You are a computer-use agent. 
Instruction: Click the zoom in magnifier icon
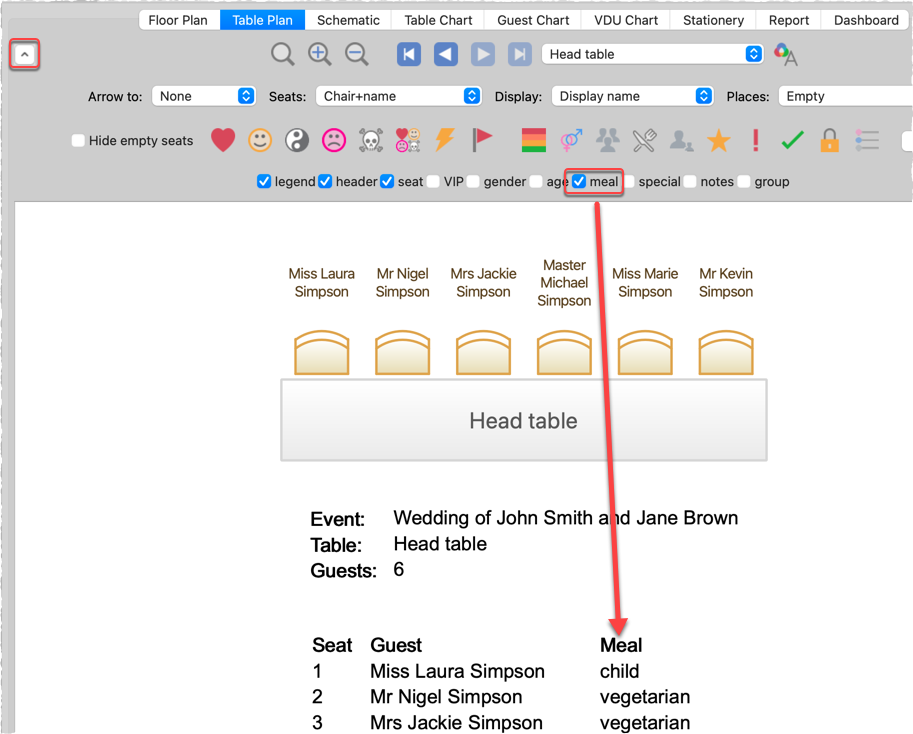coord(320,55)
